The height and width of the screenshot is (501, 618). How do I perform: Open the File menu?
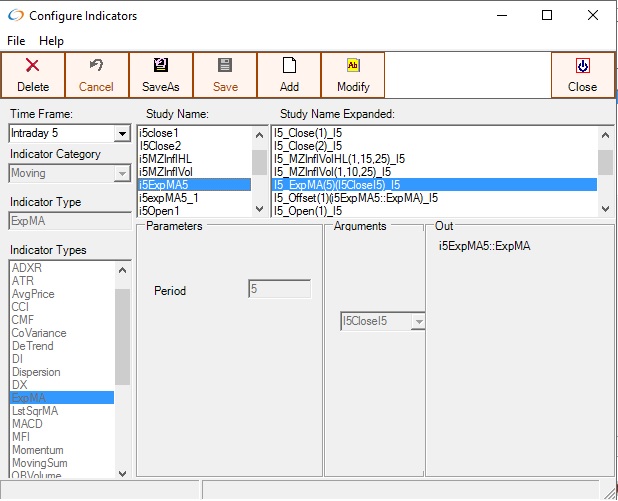(x=17, y=41)
